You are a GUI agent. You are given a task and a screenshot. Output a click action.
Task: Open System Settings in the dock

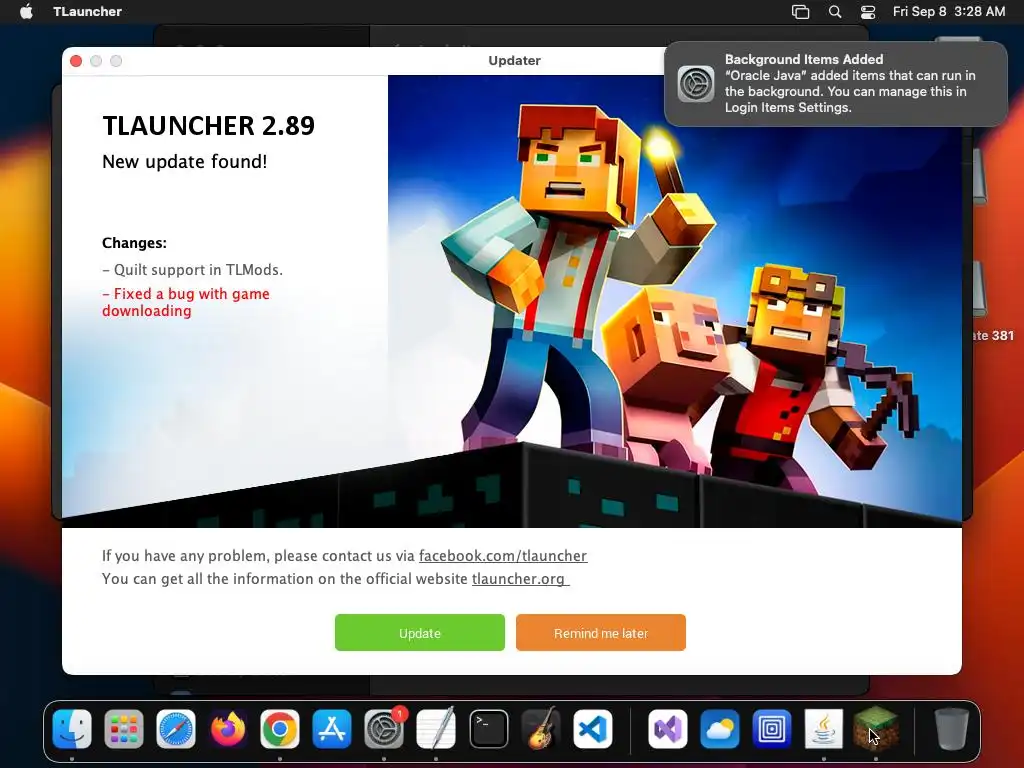(x=384, y=729)
